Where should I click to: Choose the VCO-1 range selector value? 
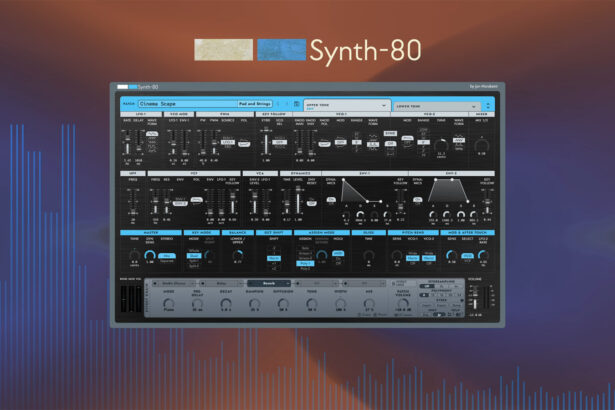(x=356, y=142)
